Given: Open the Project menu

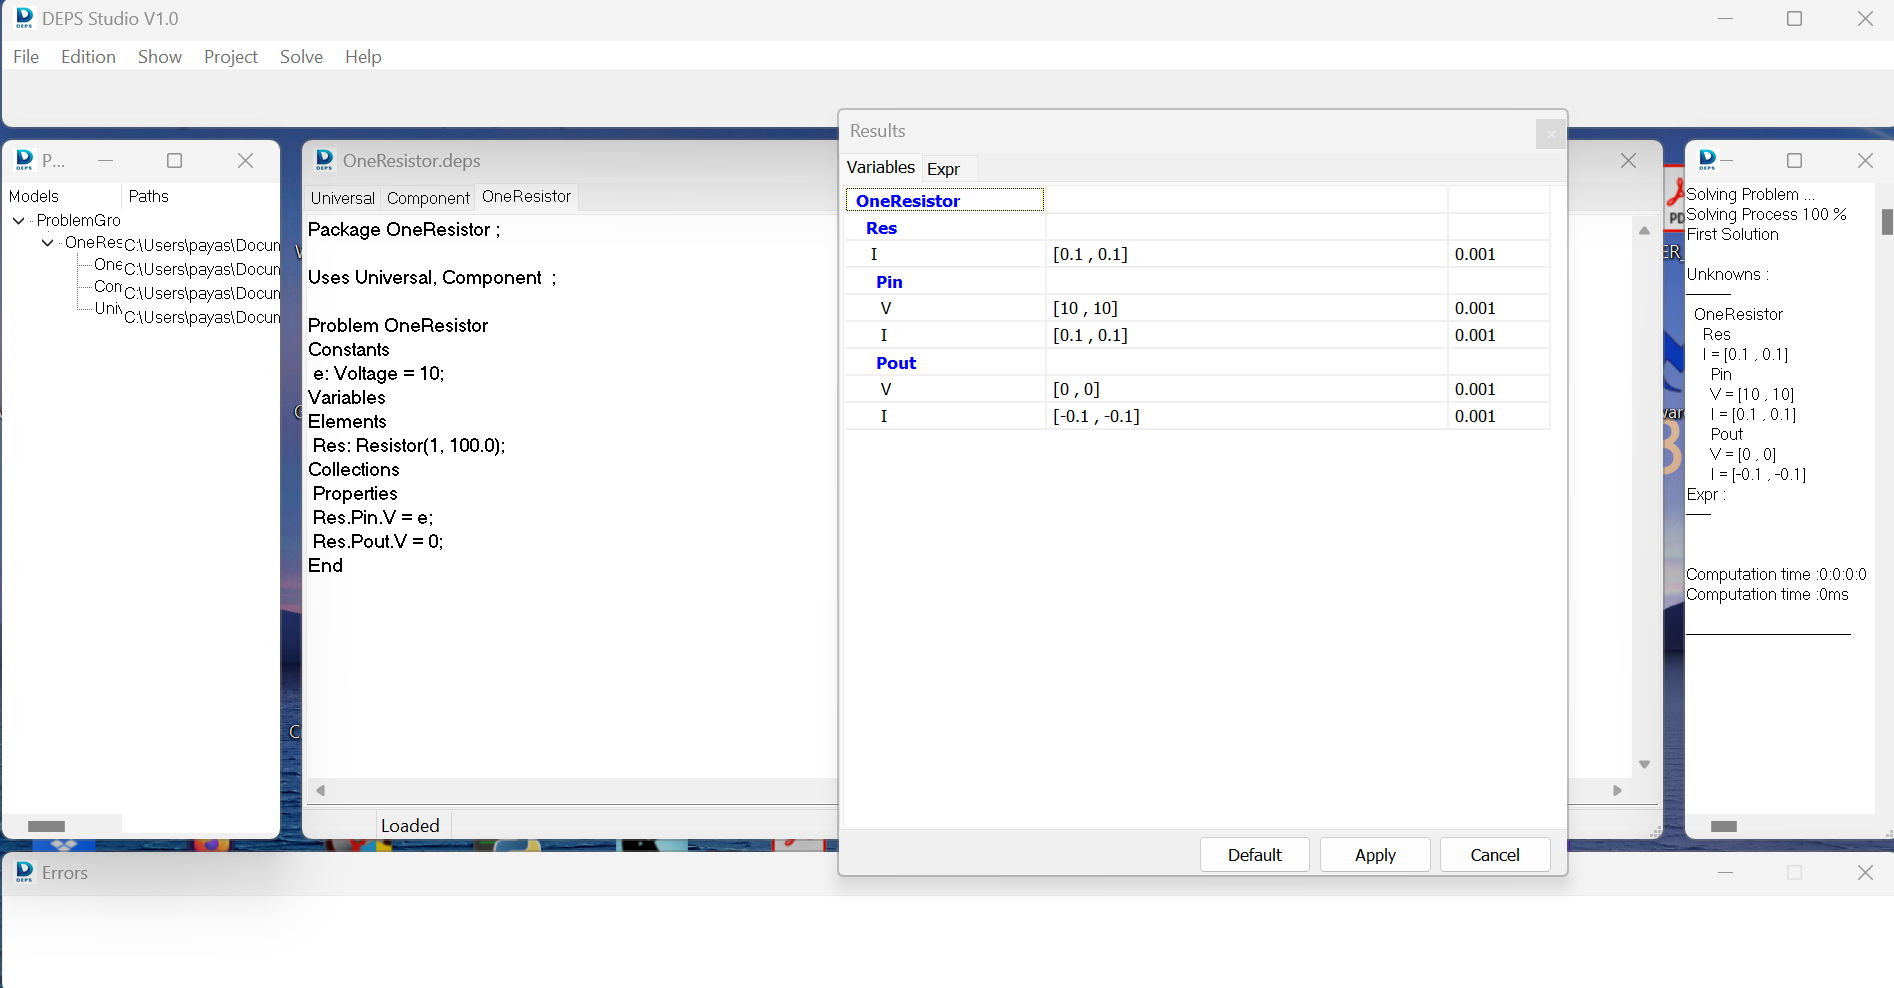Looking at the screenshot, I should tap(230, 57).
